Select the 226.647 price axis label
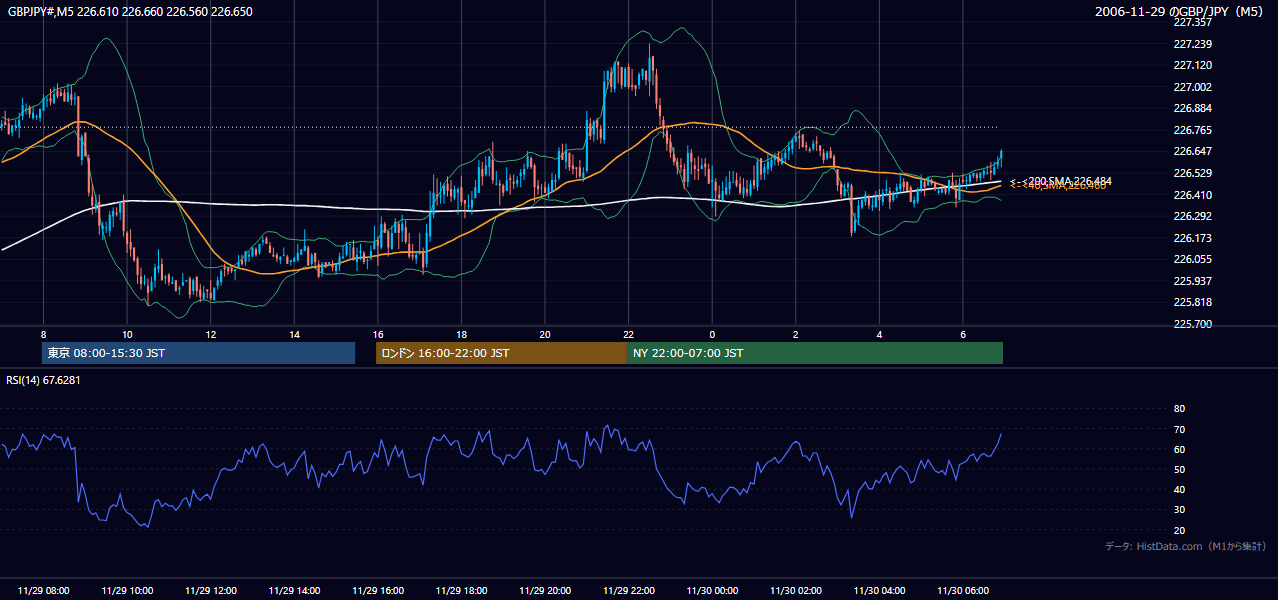The width and height of the screenshot is (1278, 600). tap(1191, 151)
